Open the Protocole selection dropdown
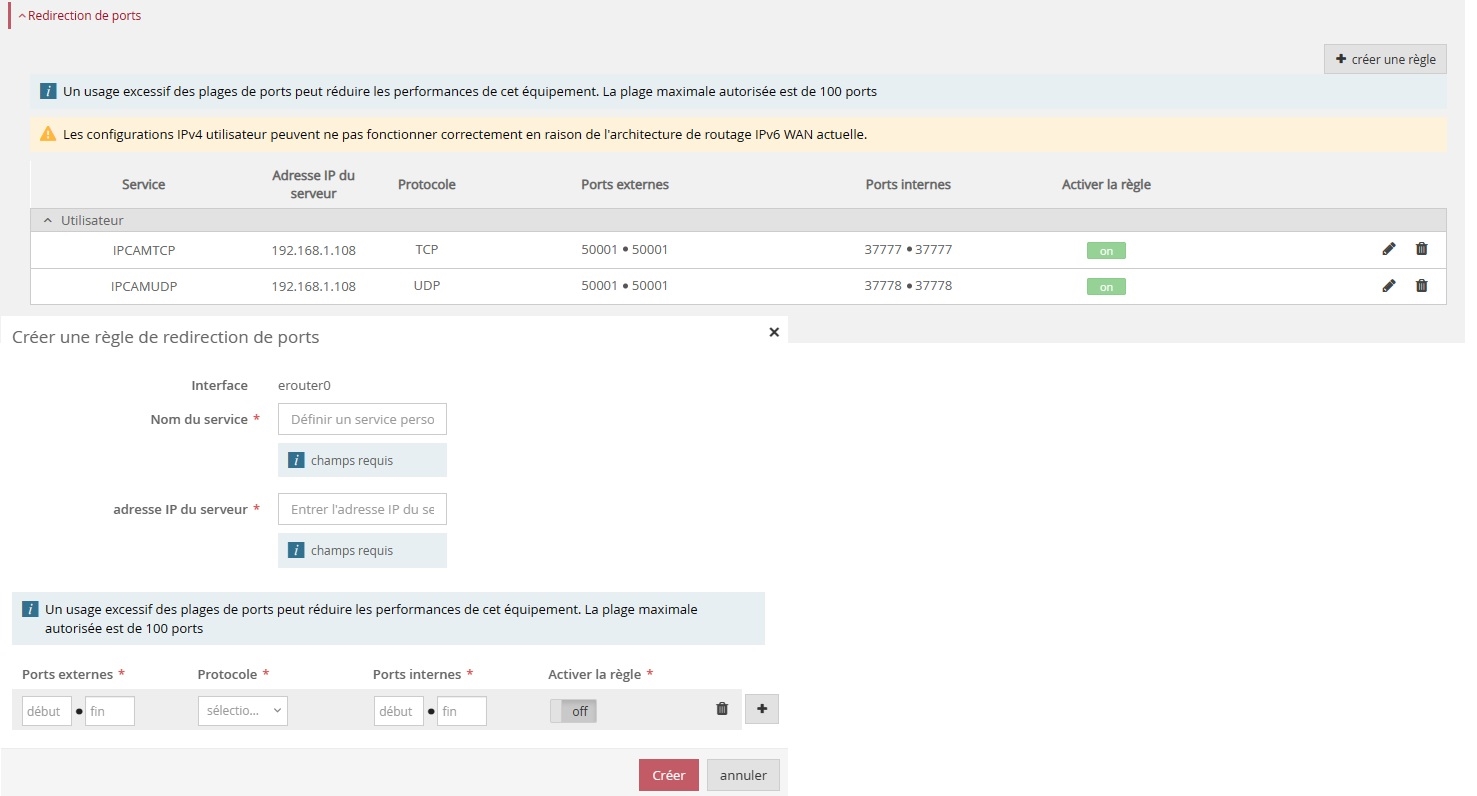The image size is (1477, 796). coord(243,711)
